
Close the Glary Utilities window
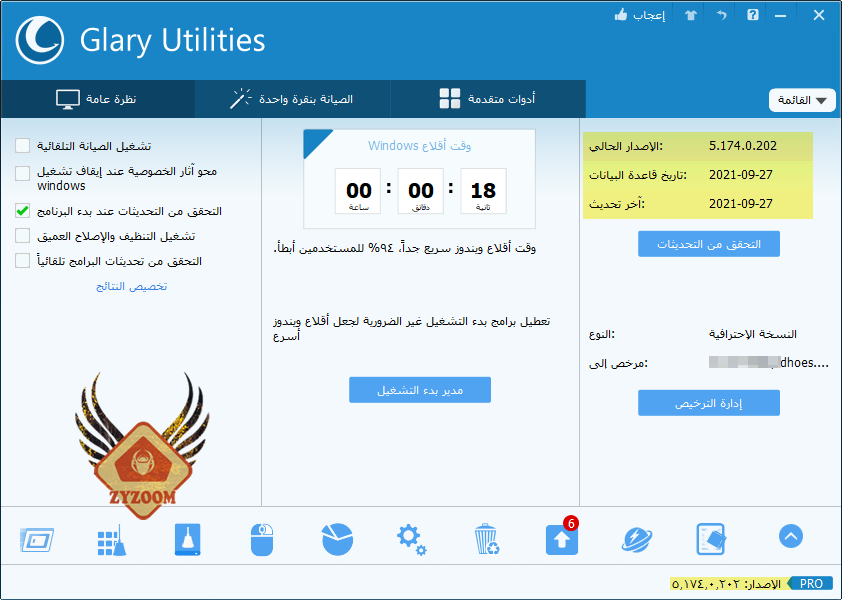(x=818, y=15)
